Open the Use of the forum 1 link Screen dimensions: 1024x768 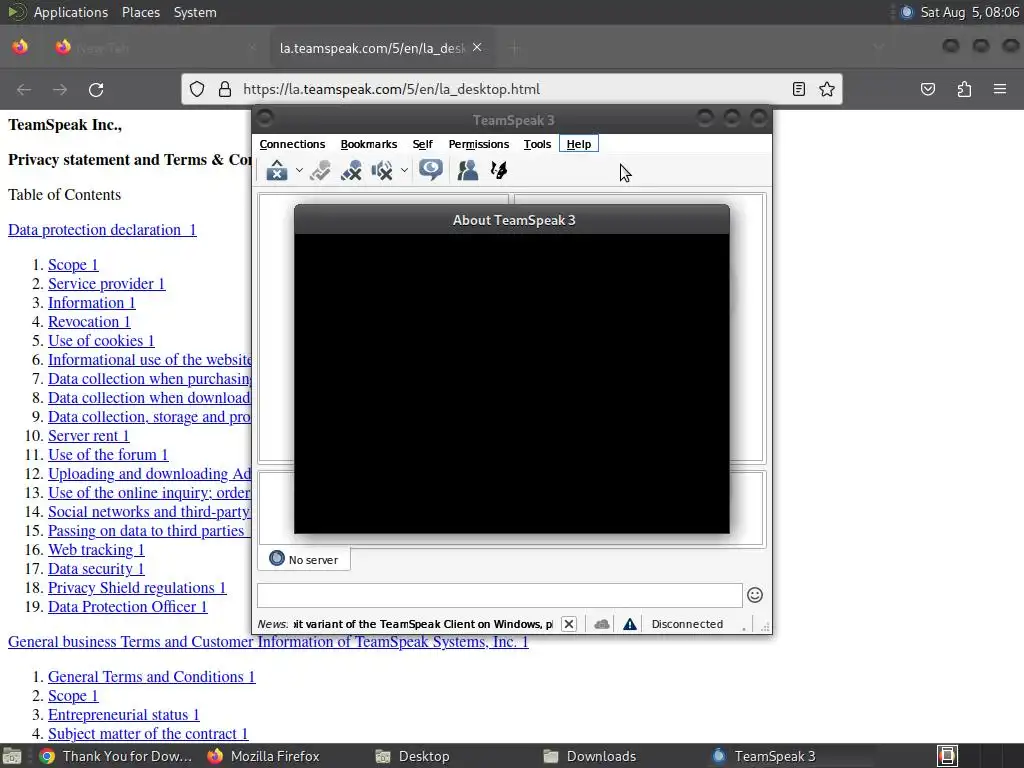pos(108,455)
